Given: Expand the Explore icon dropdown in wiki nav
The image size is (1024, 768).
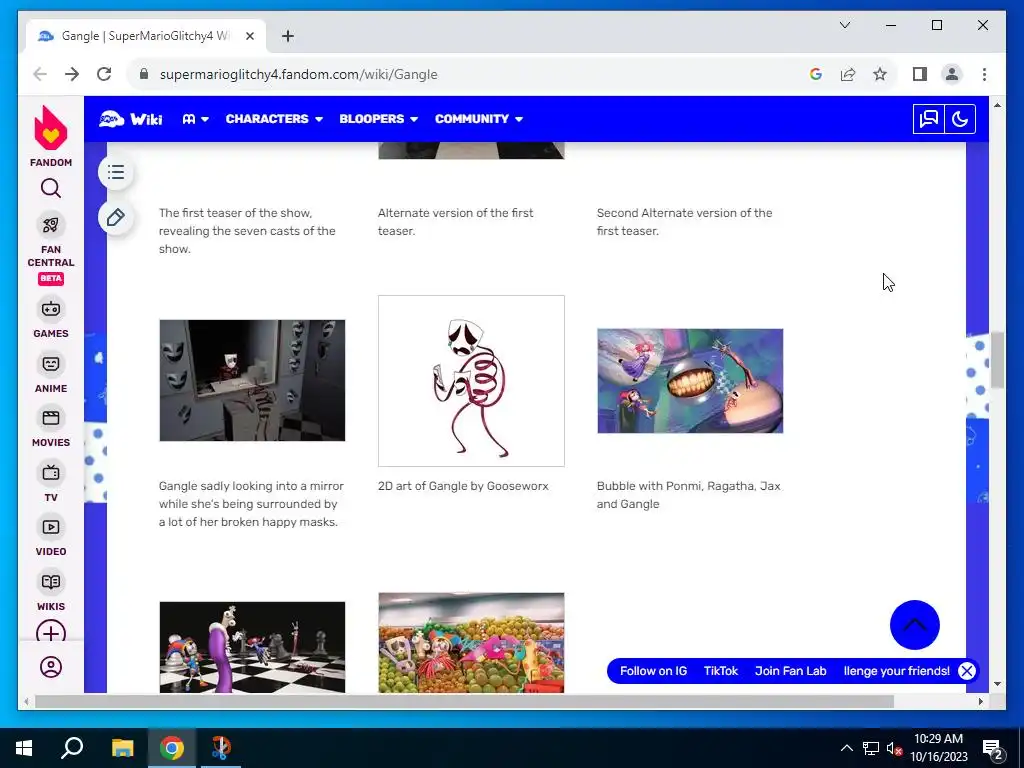Looking at the screenshot, I should coord(195,119).
